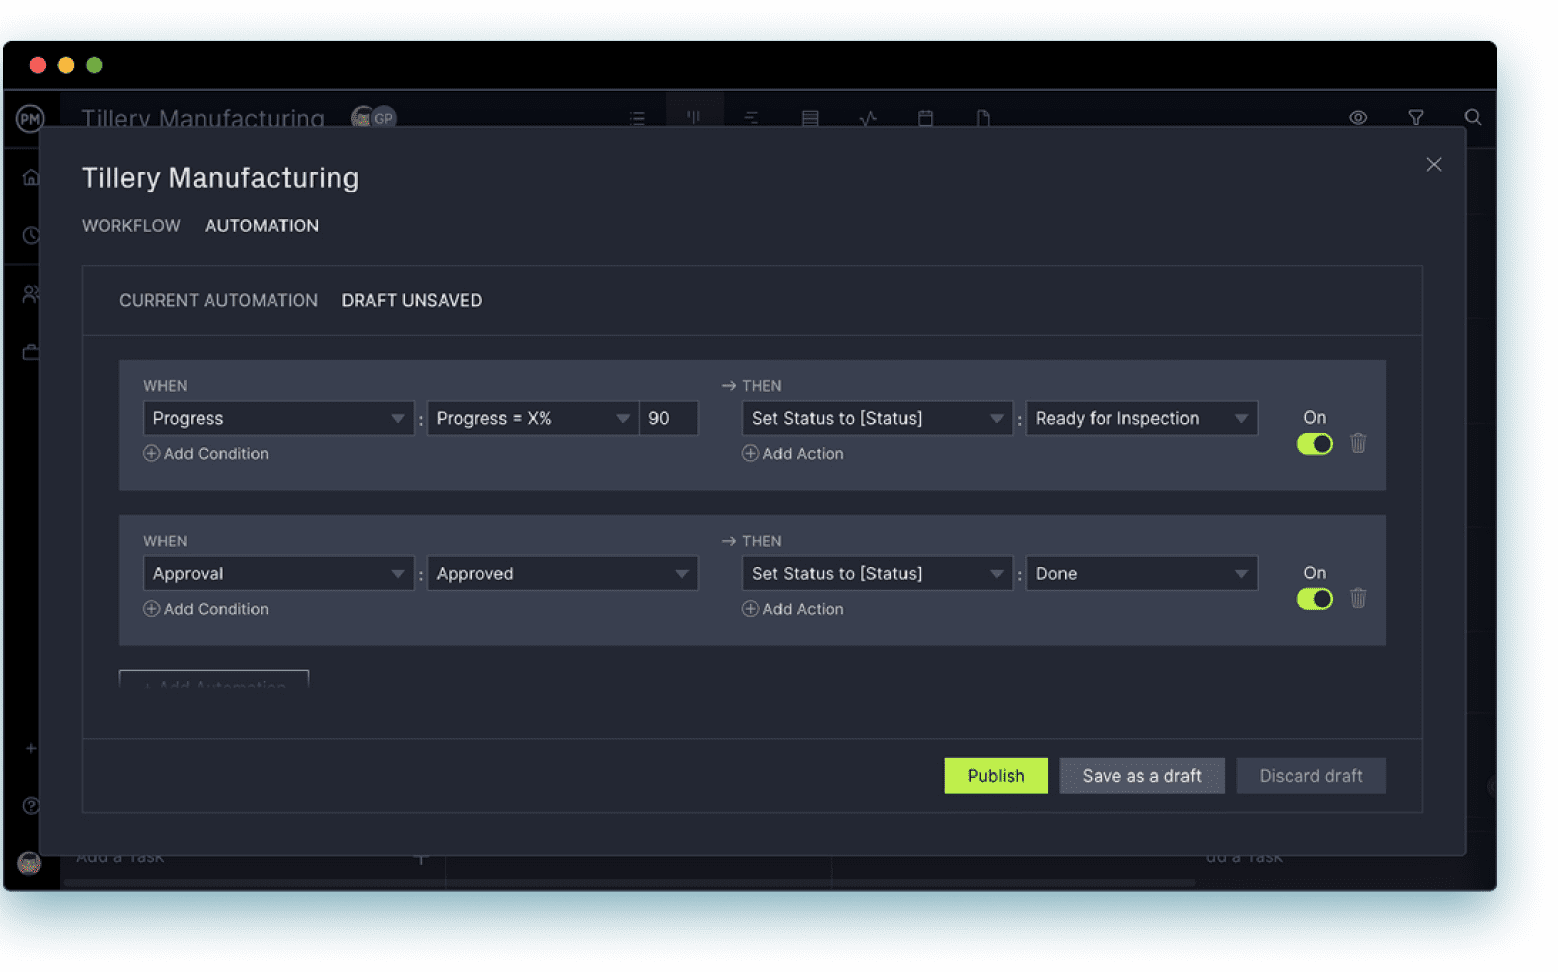Viewport: 1558px width, 972px height.
Task: Switch to the WORKFLOW tab
Action: (x=131, y=225)
